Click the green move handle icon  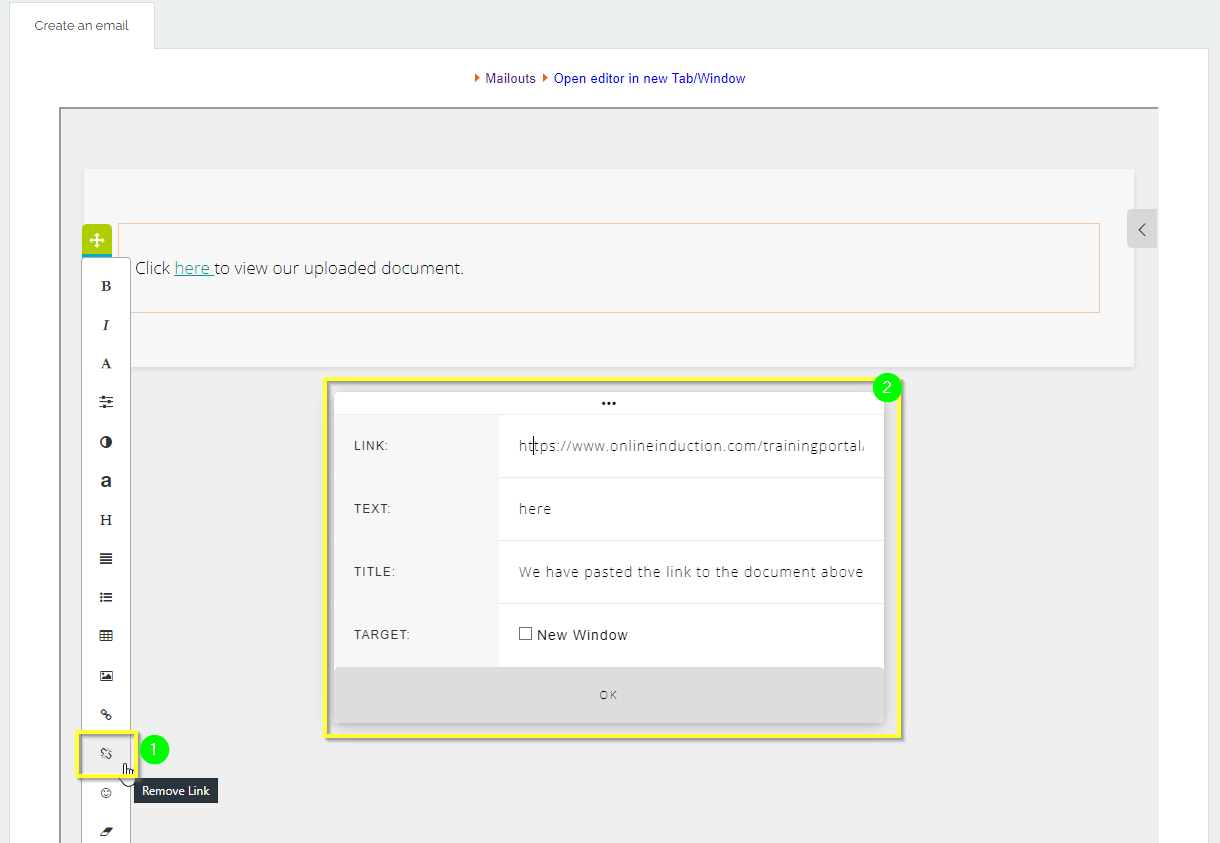point(97,240)
